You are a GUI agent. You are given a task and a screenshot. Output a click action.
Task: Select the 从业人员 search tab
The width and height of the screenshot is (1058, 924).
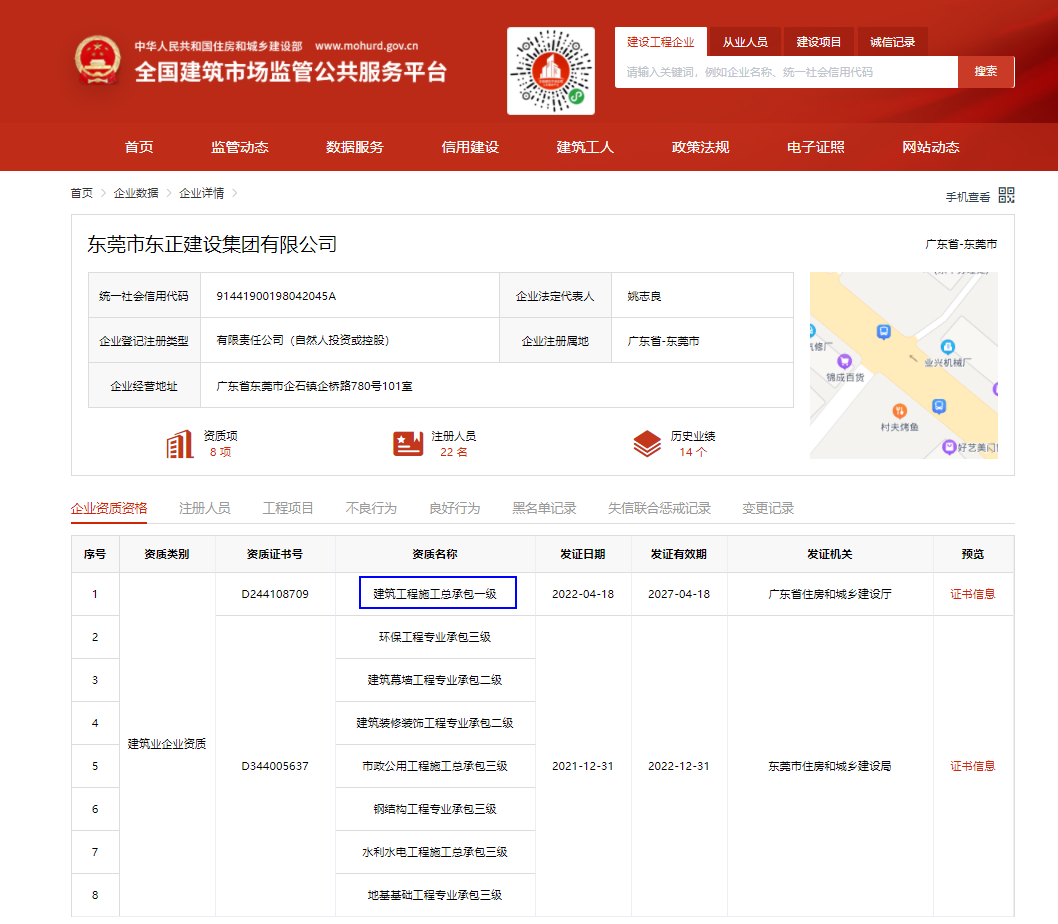click(x=745, y=42)
